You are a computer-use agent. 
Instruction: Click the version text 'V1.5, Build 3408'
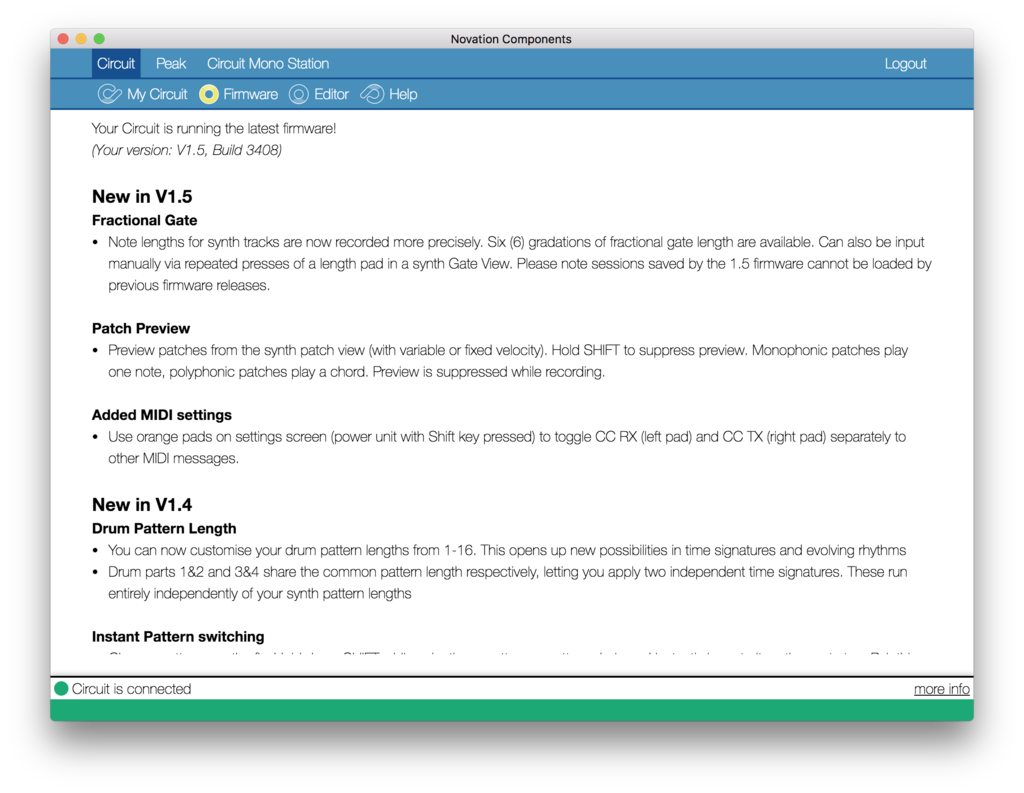227,150
